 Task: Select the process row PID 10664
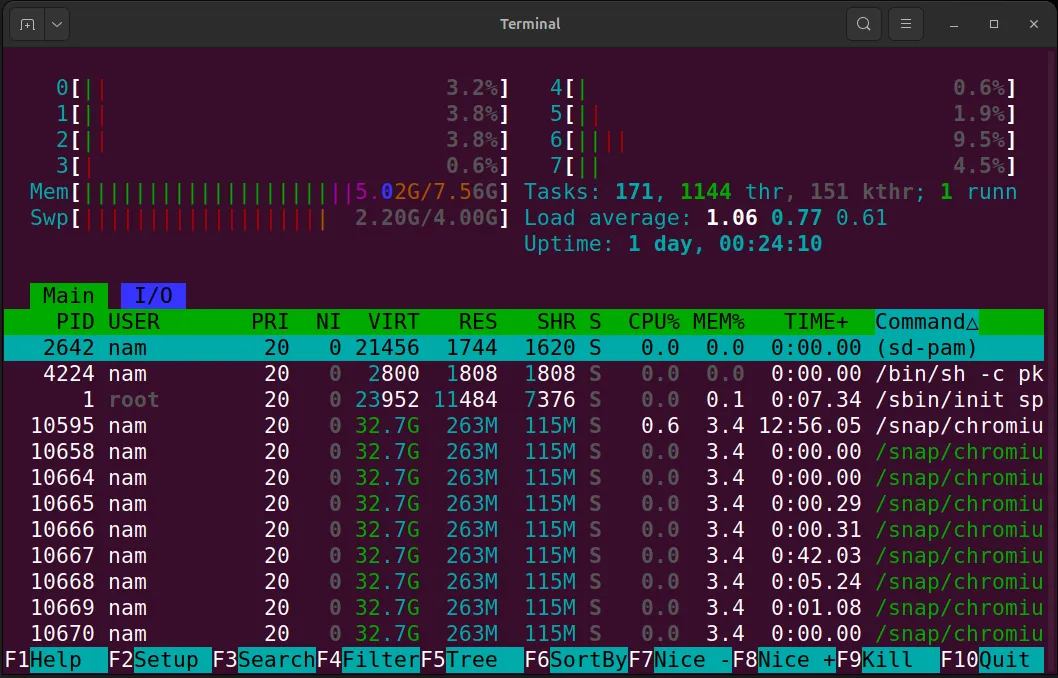(524, 478)
